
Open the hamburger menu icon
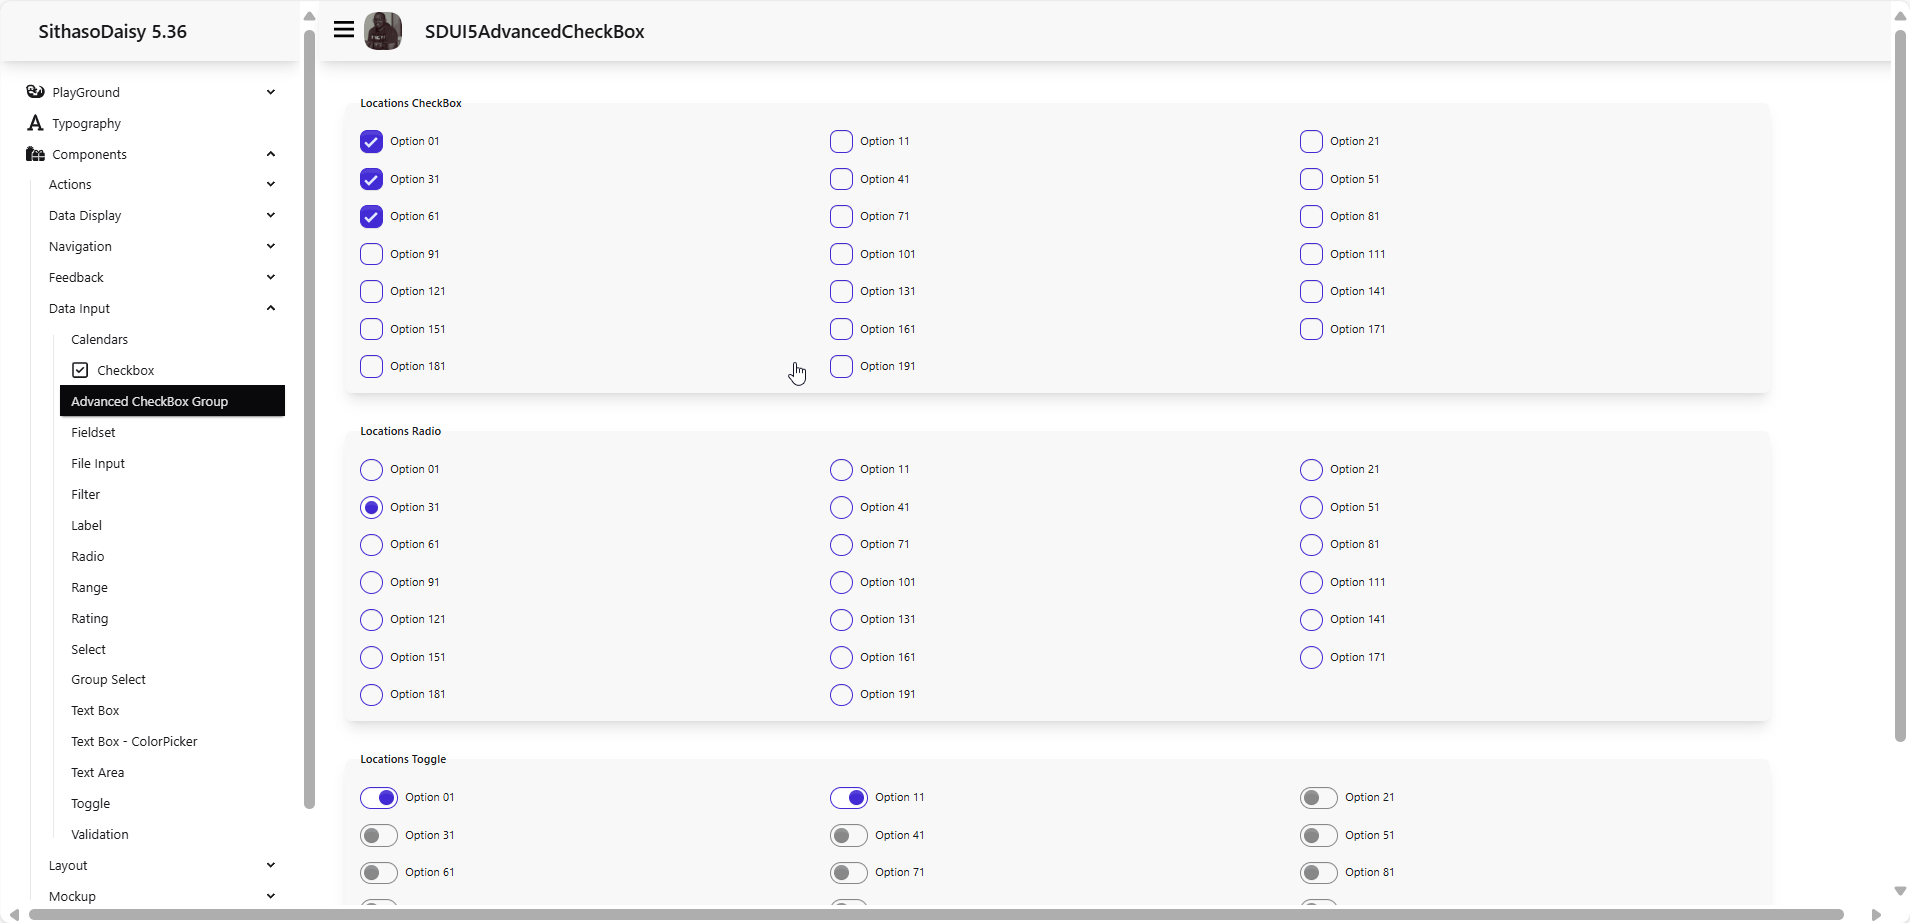tap(344, 30)
